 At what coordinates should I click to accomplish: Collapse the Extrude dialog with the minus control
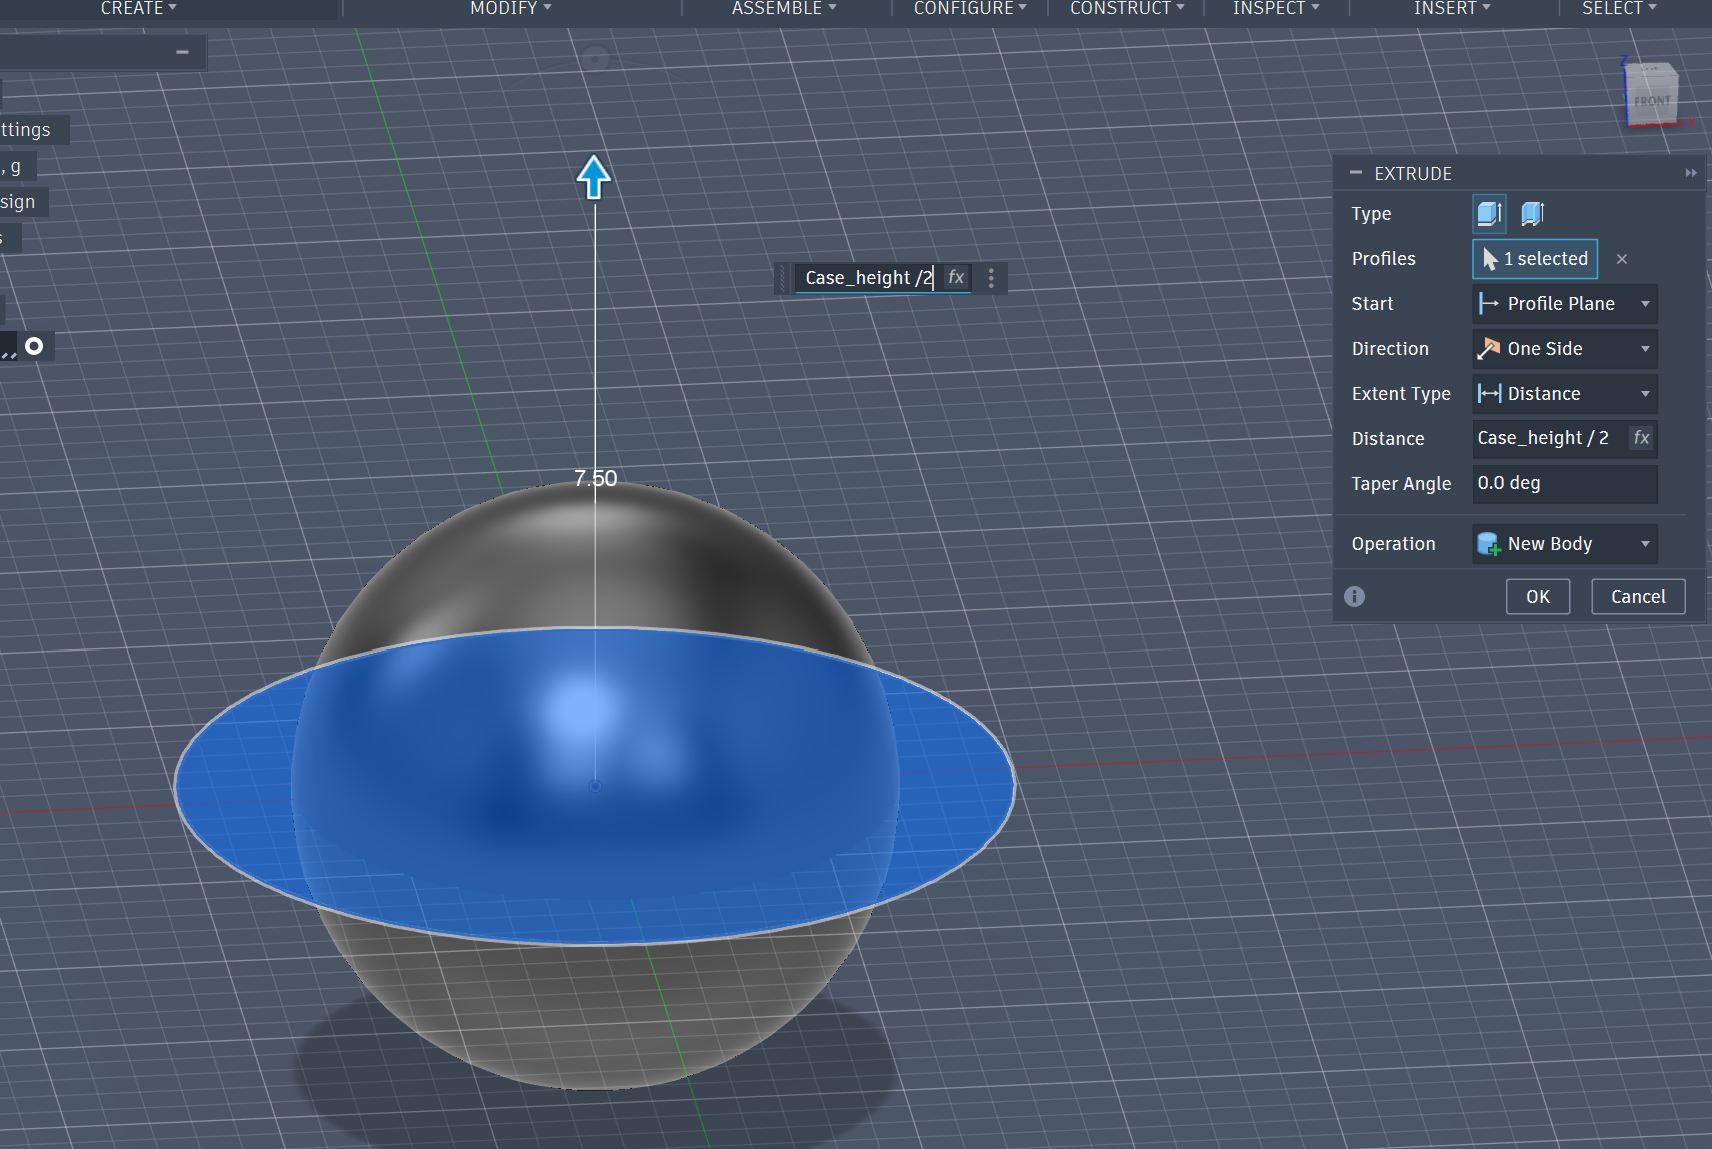pos(1357,172)
